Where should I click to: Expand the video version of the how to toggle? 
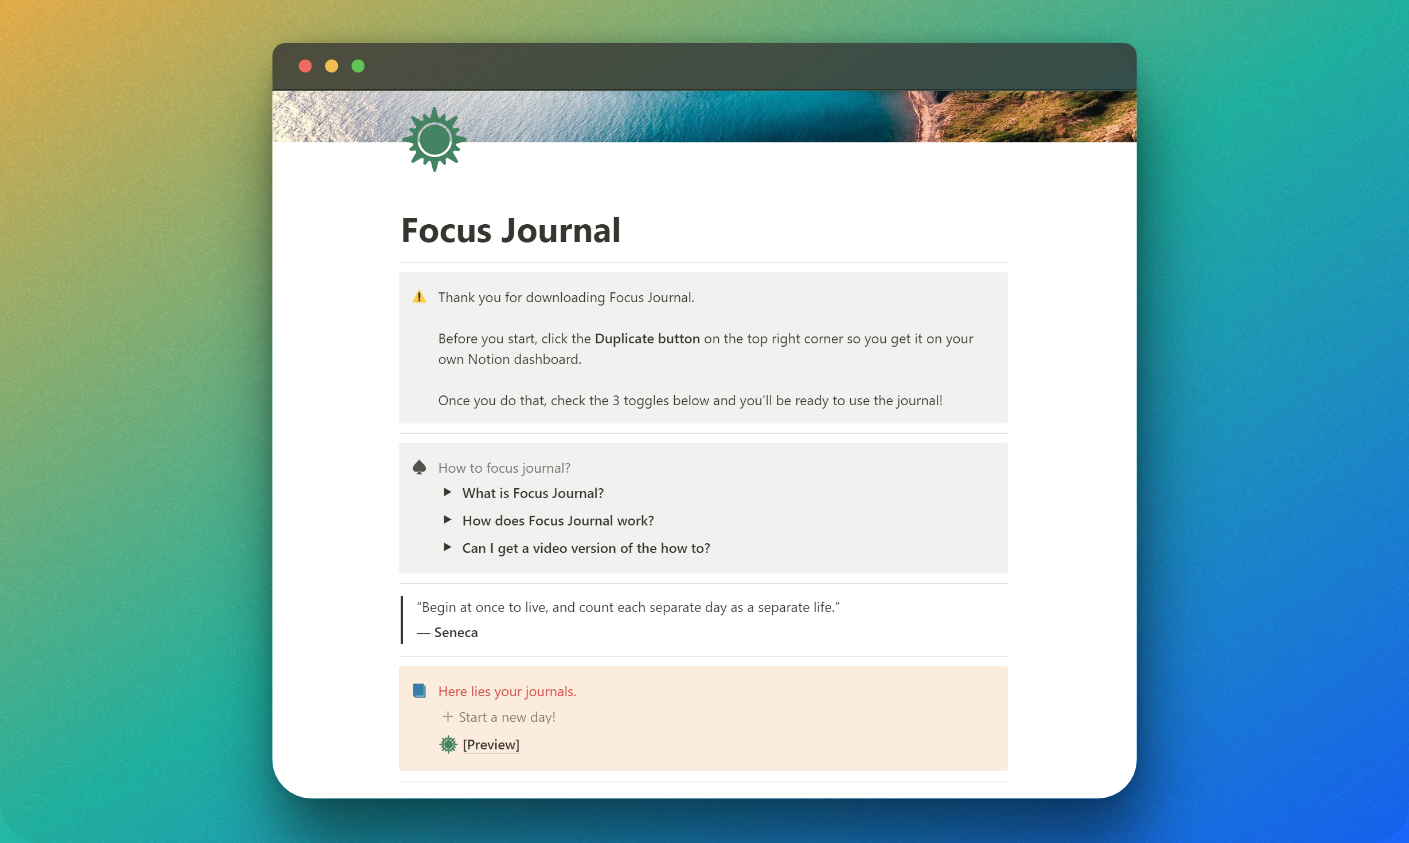pos(447,548)
